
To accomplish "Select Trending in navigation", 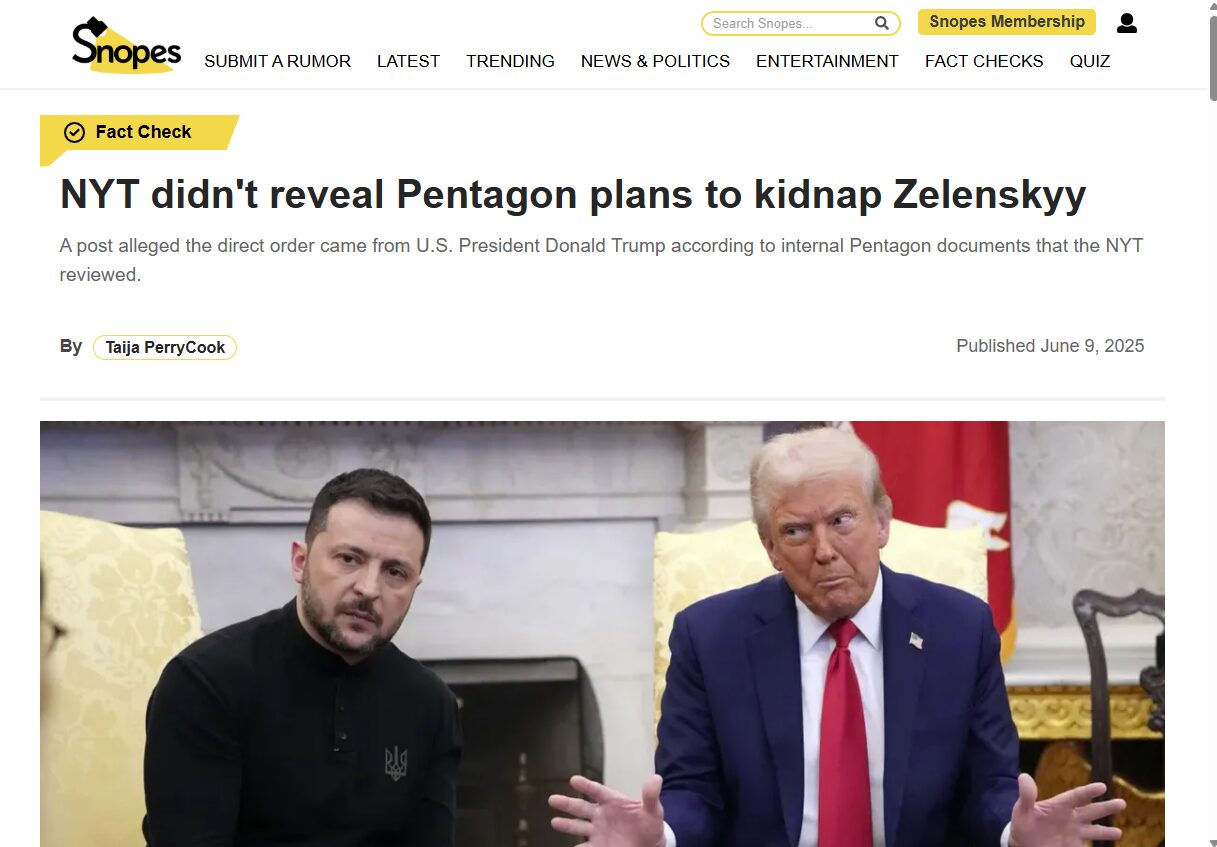I will click(x=510, y=61).
